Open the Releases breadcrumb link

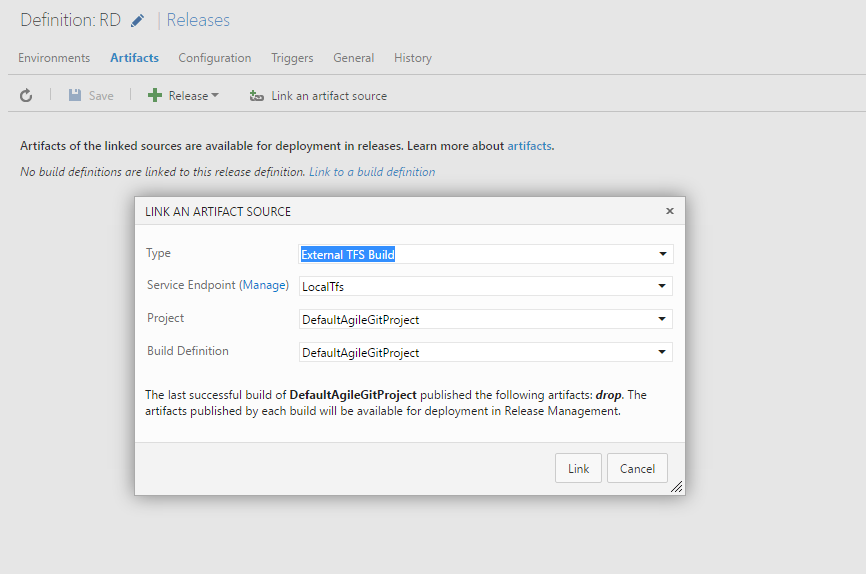(x=198, y=20)
